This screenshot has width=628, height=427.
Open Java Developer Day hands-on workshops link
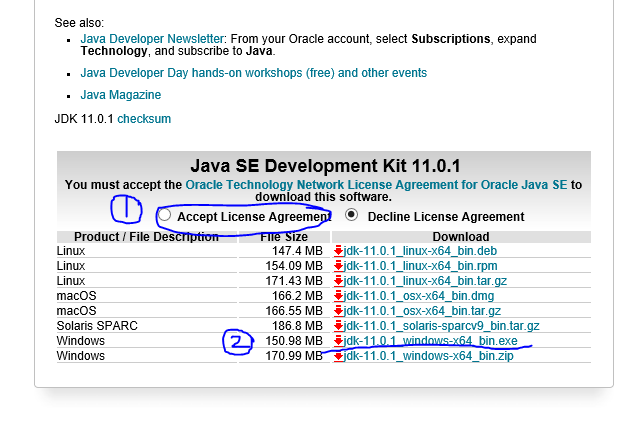pos(254,73)
